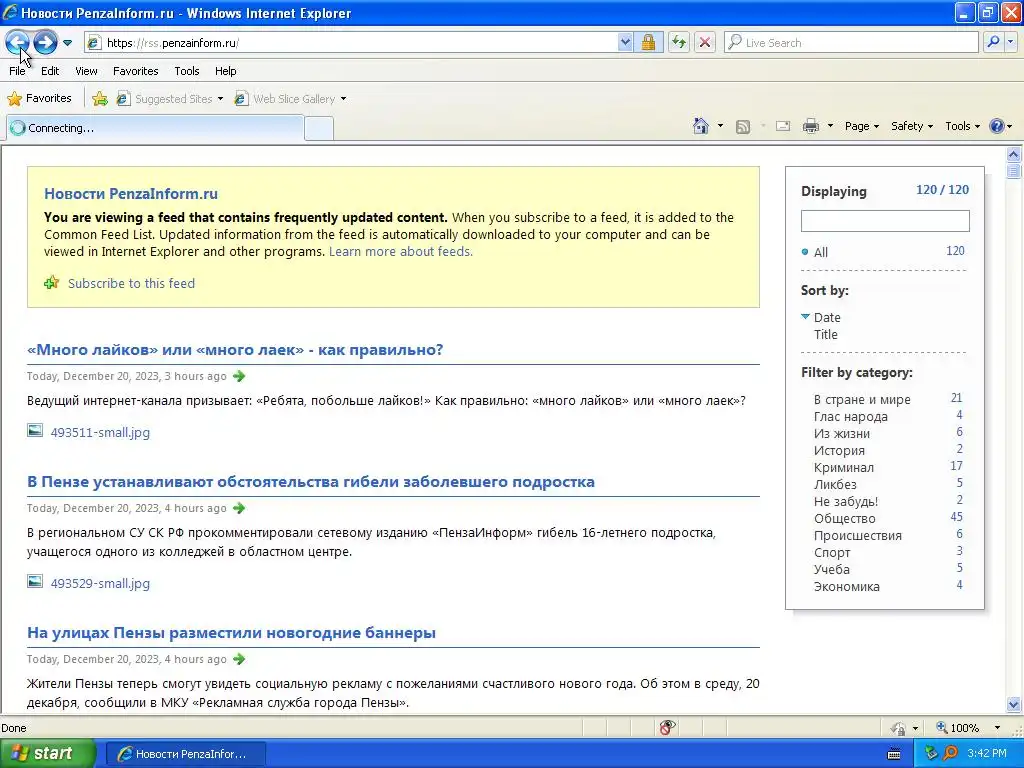Click the New Tab button
Screen dimensions: 1024x768
[x=319, y=128]
